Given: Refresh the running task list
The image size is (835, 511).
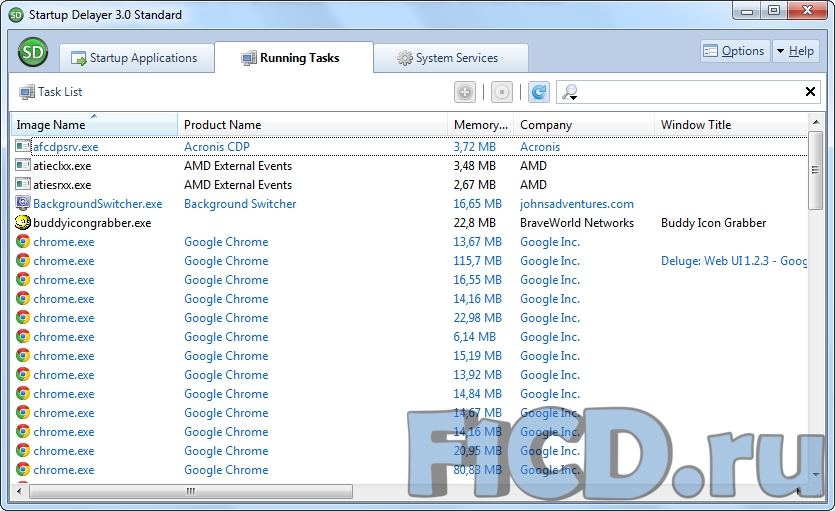Looking at the screenshot, I should coord(539,92).
